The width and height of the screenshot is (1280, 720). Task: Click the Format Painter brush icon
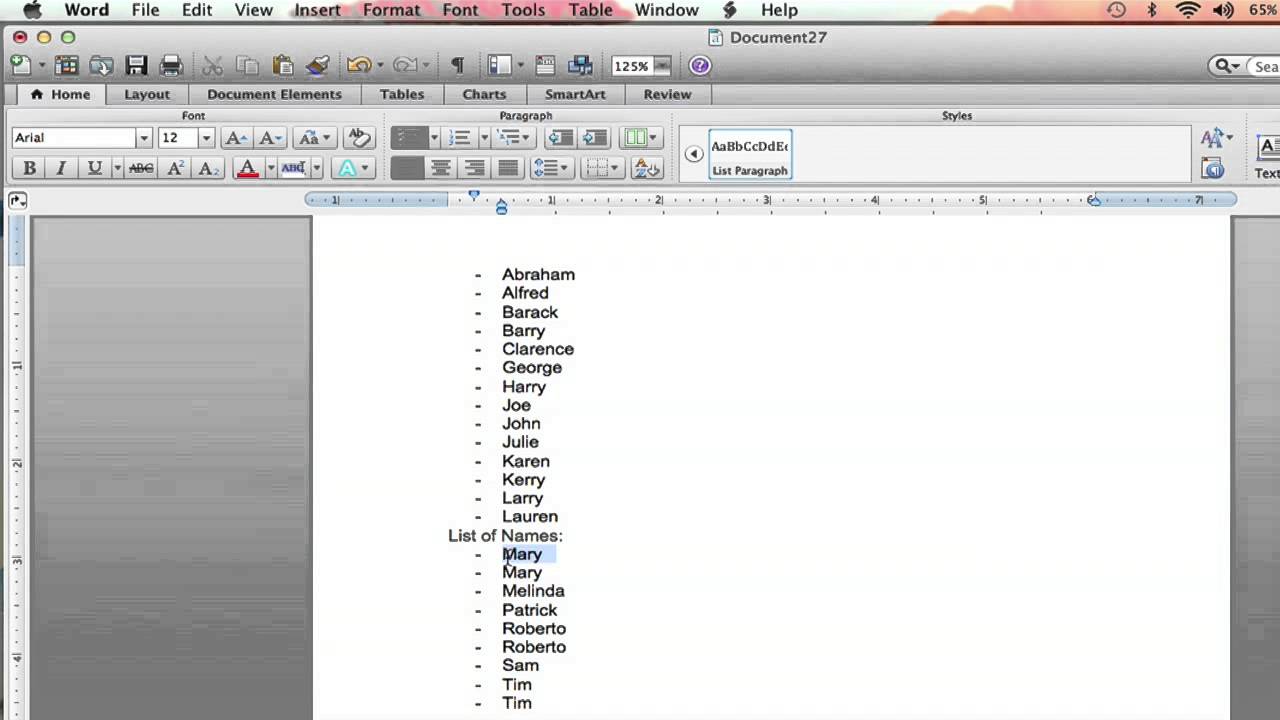click(x=318, y=66)
